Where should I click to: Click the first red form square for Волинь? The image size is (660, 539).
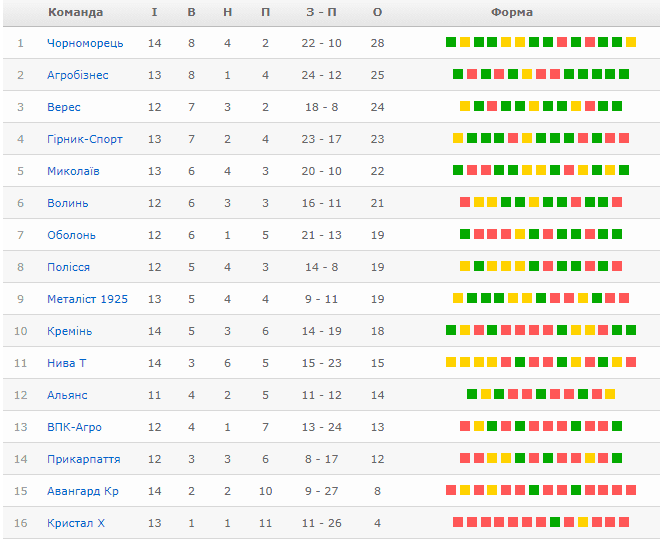pyautogui.click(x=465, y=202)
